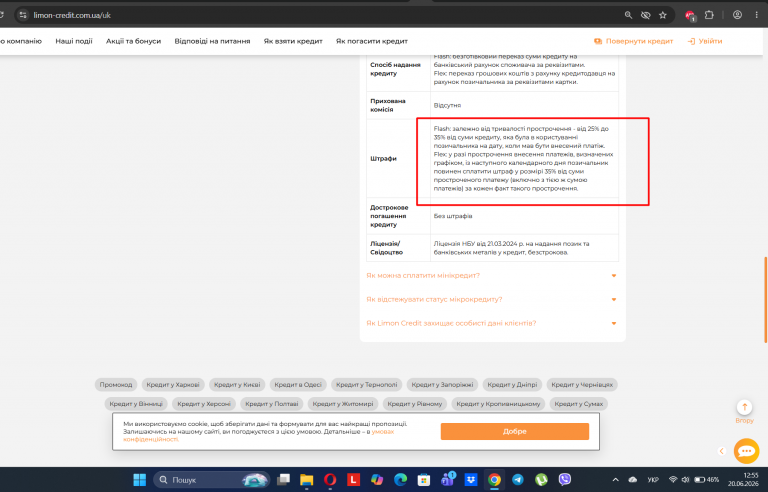Click the Кредит у Харкові tag

(x=173, y=385)
